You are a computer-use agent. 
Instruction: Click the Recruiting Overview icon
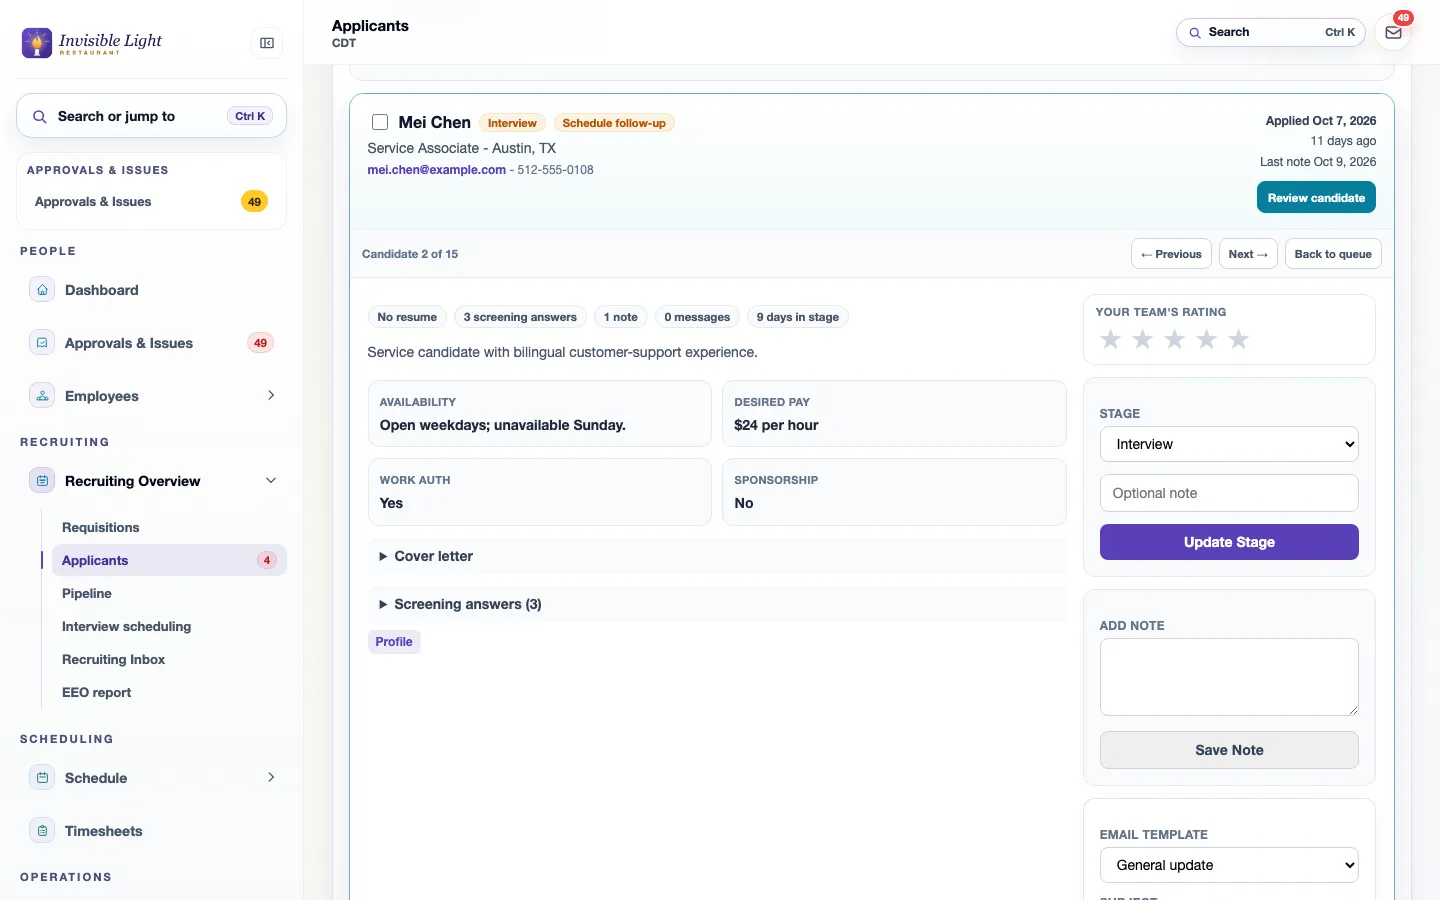[42, 481]
